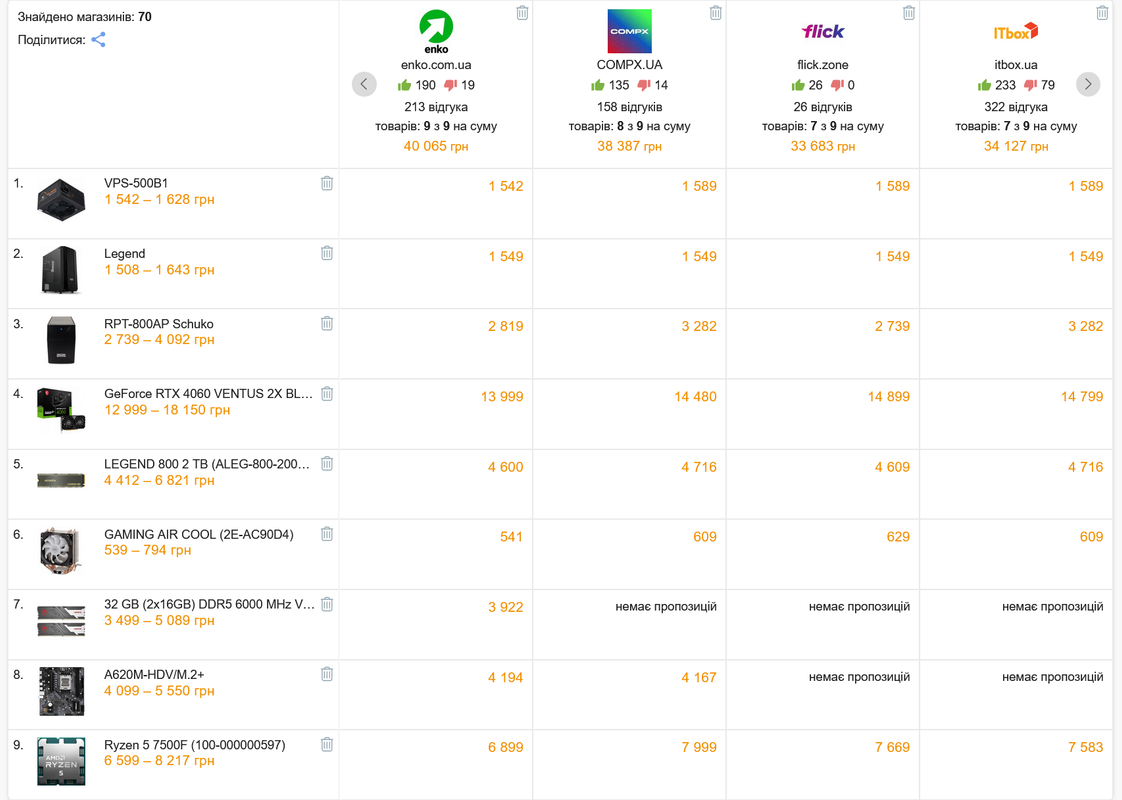Open the enko.com.ua store link

click(436, 65)
